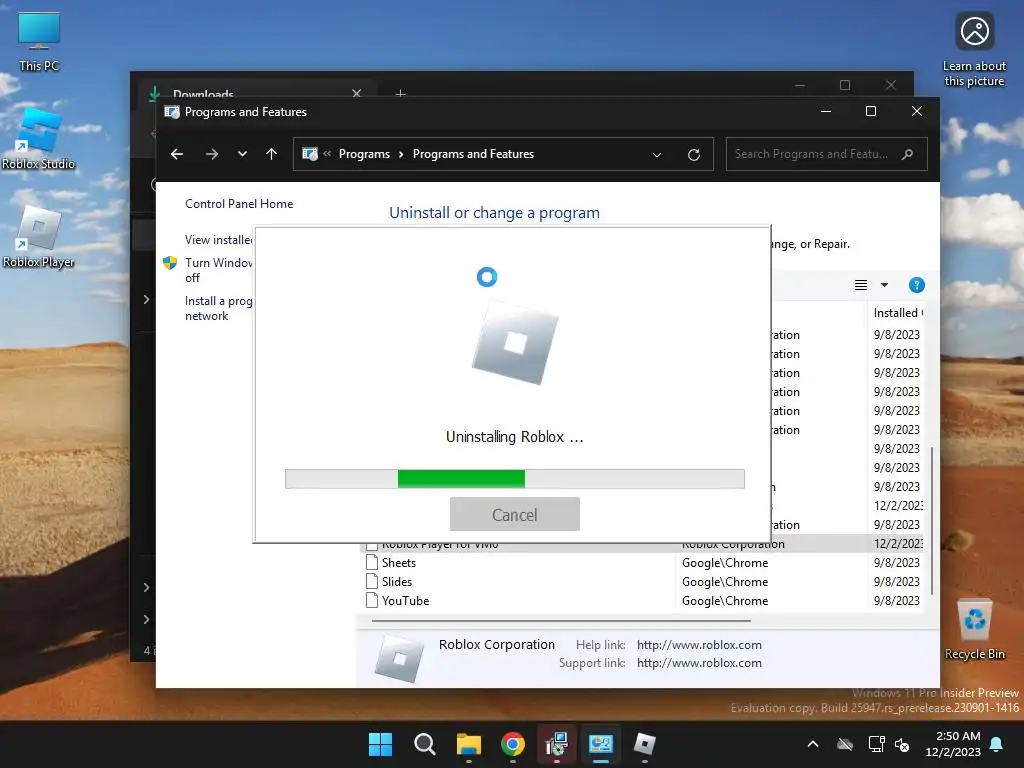Expand the address bar history dropdown
1024x768 pixels.
tap(657, 155)
